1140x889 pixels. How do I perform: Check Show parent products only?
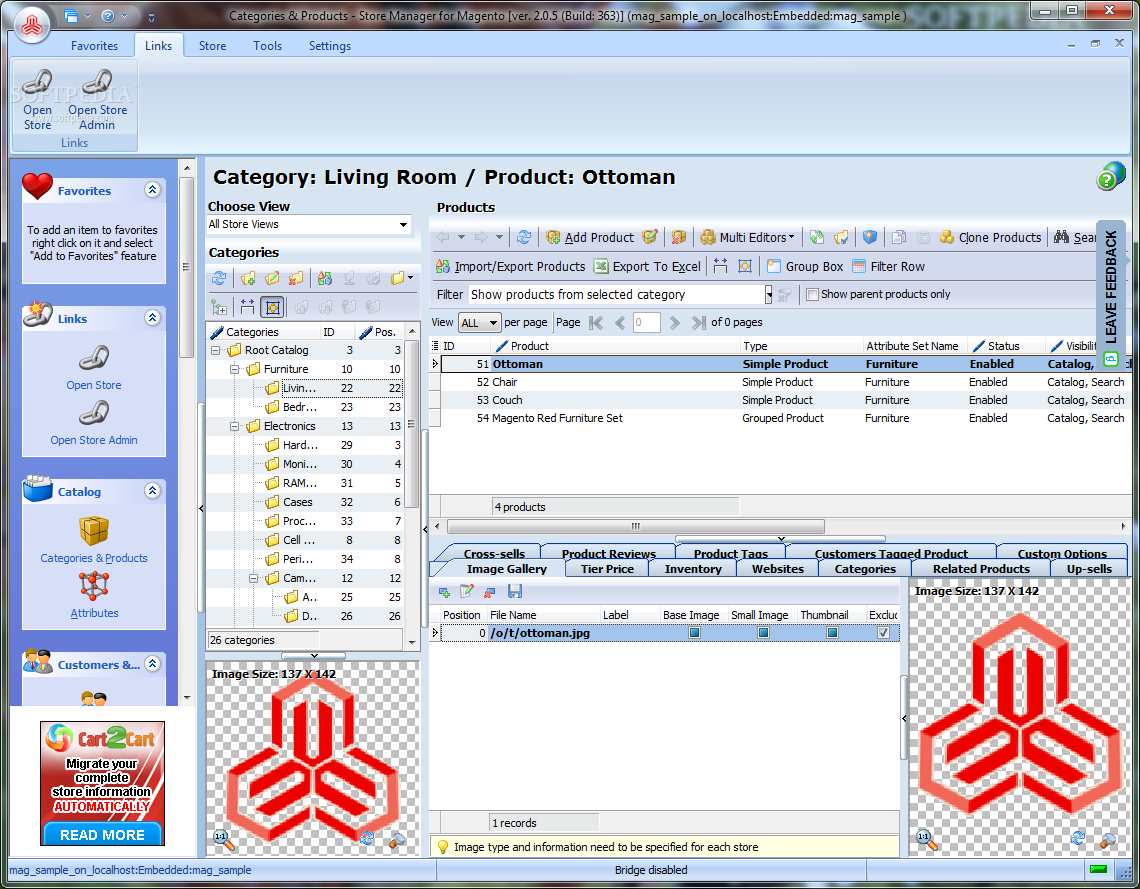click(x=813, y=294)
